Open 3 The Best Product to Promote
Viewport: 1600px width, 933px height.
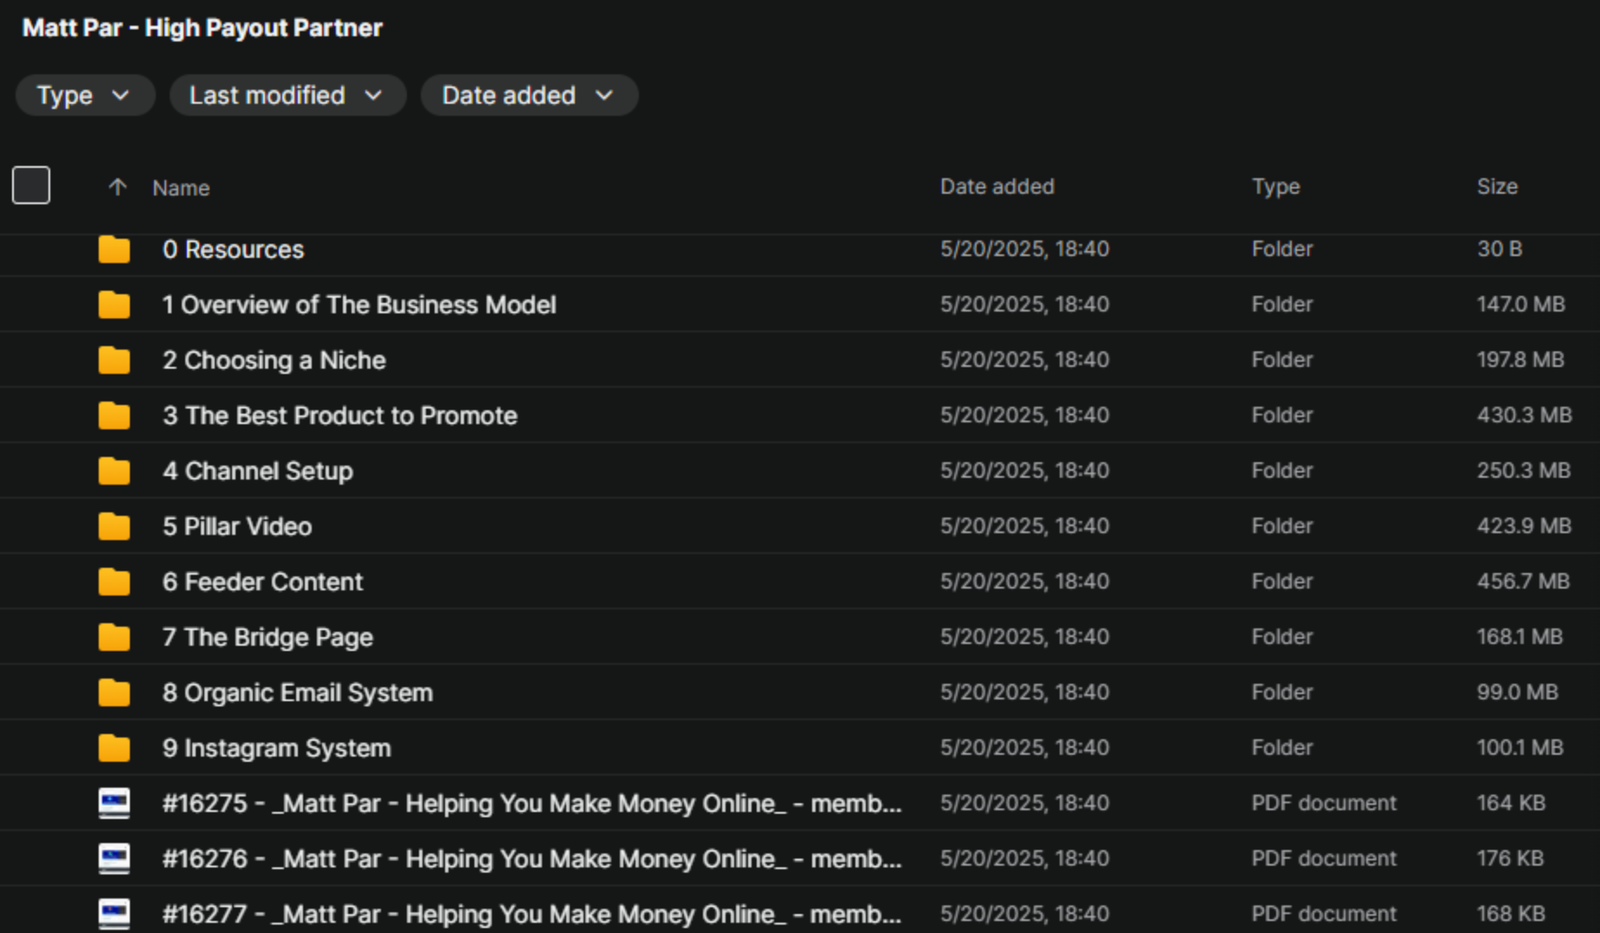[340, 416]
